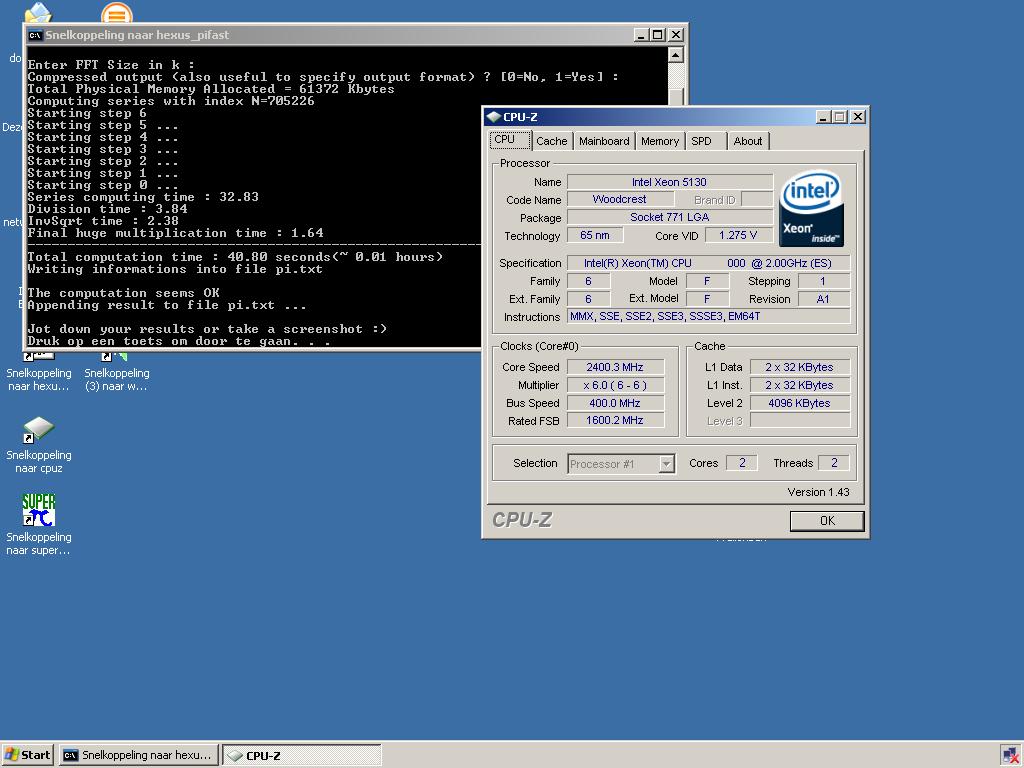
Task: Click the CPU-Z title bar icon
Action: tap(494, 117)
